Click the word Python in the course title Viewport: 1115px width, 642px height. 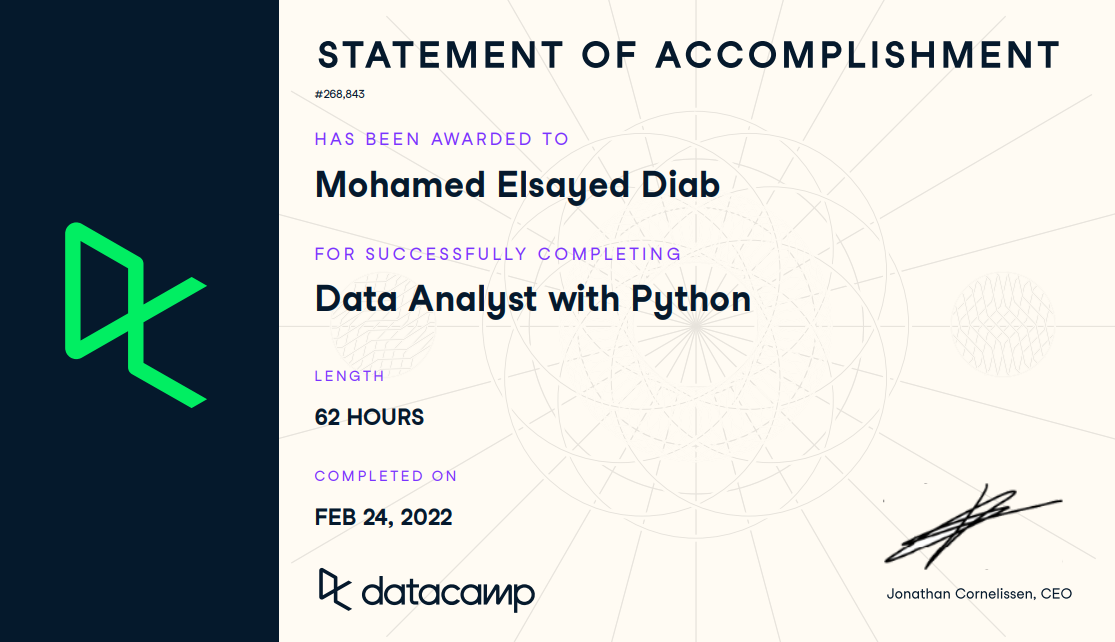click(x=690, y=299)
